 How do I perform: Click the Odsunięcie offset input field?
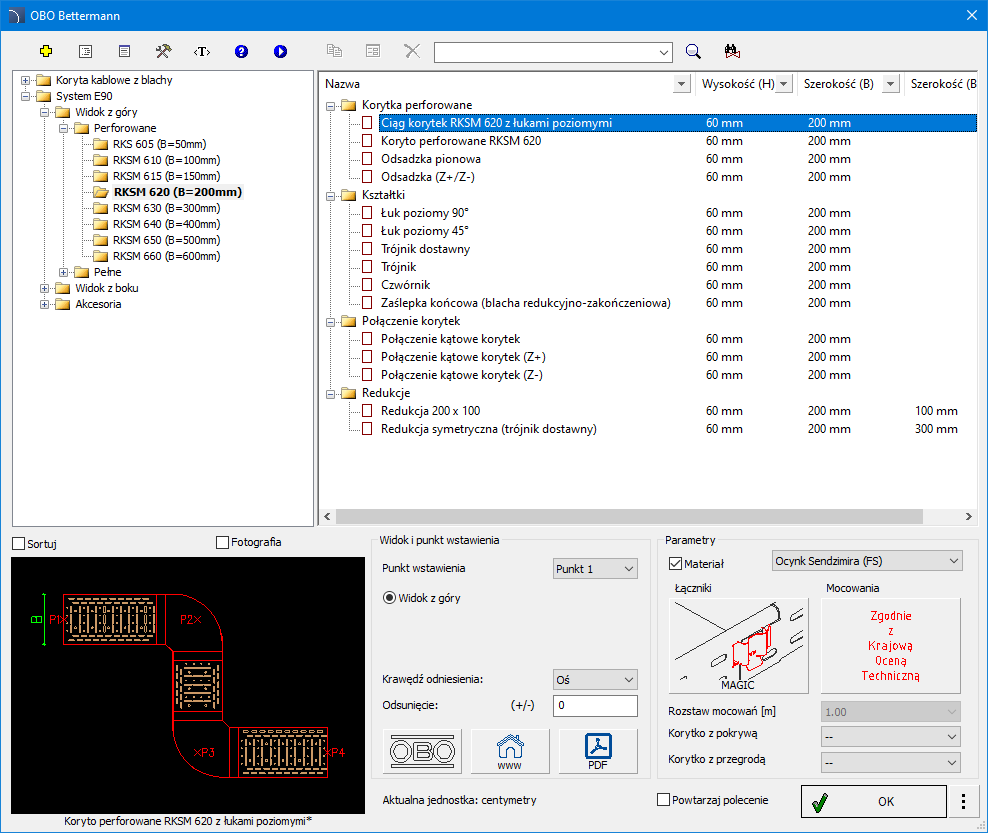(595, 706)
